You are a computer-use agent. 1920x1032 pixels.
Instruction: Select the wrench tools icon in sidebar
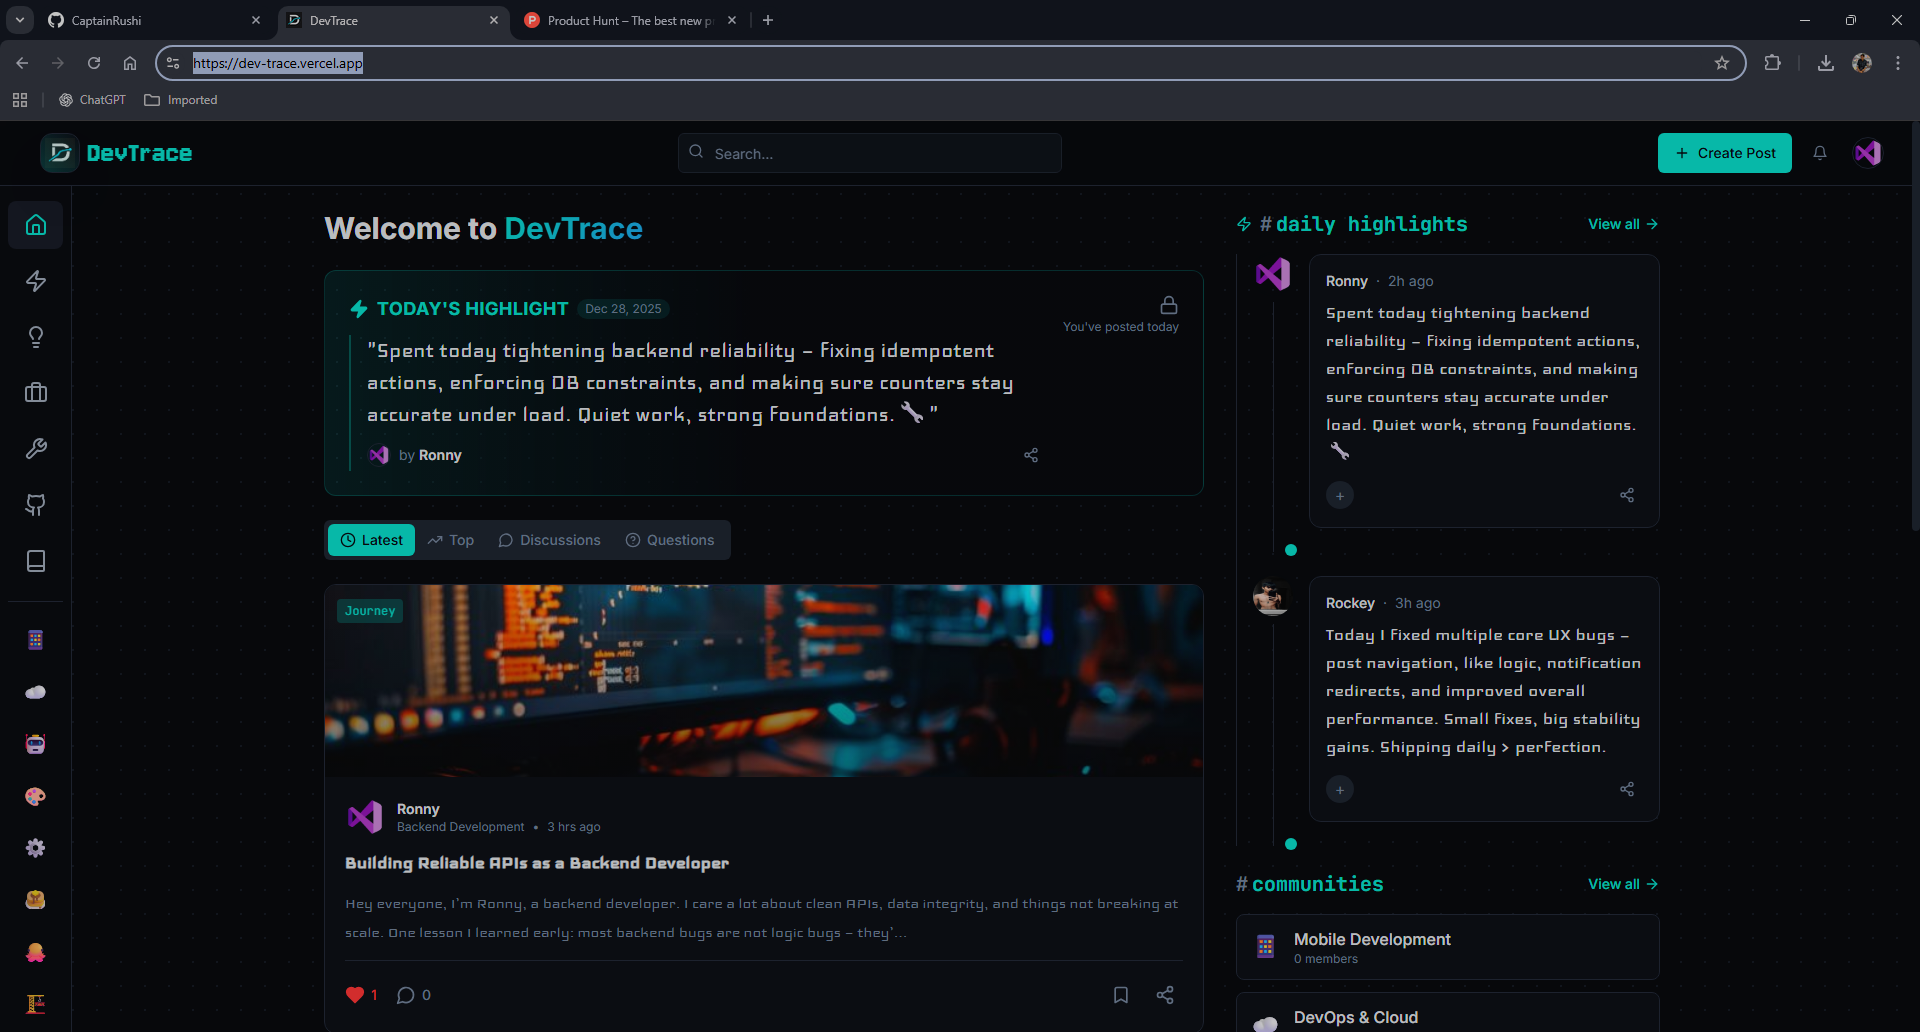[x=35, y=448]
